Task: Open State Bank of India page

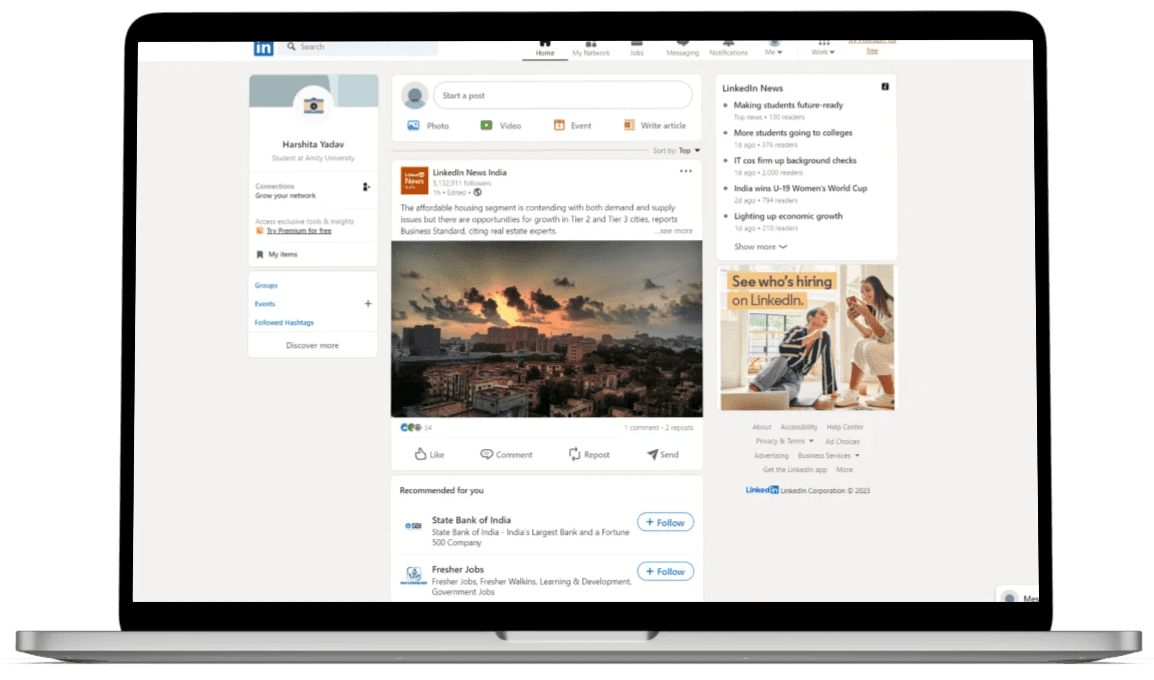Action: [x=471, y=520]
